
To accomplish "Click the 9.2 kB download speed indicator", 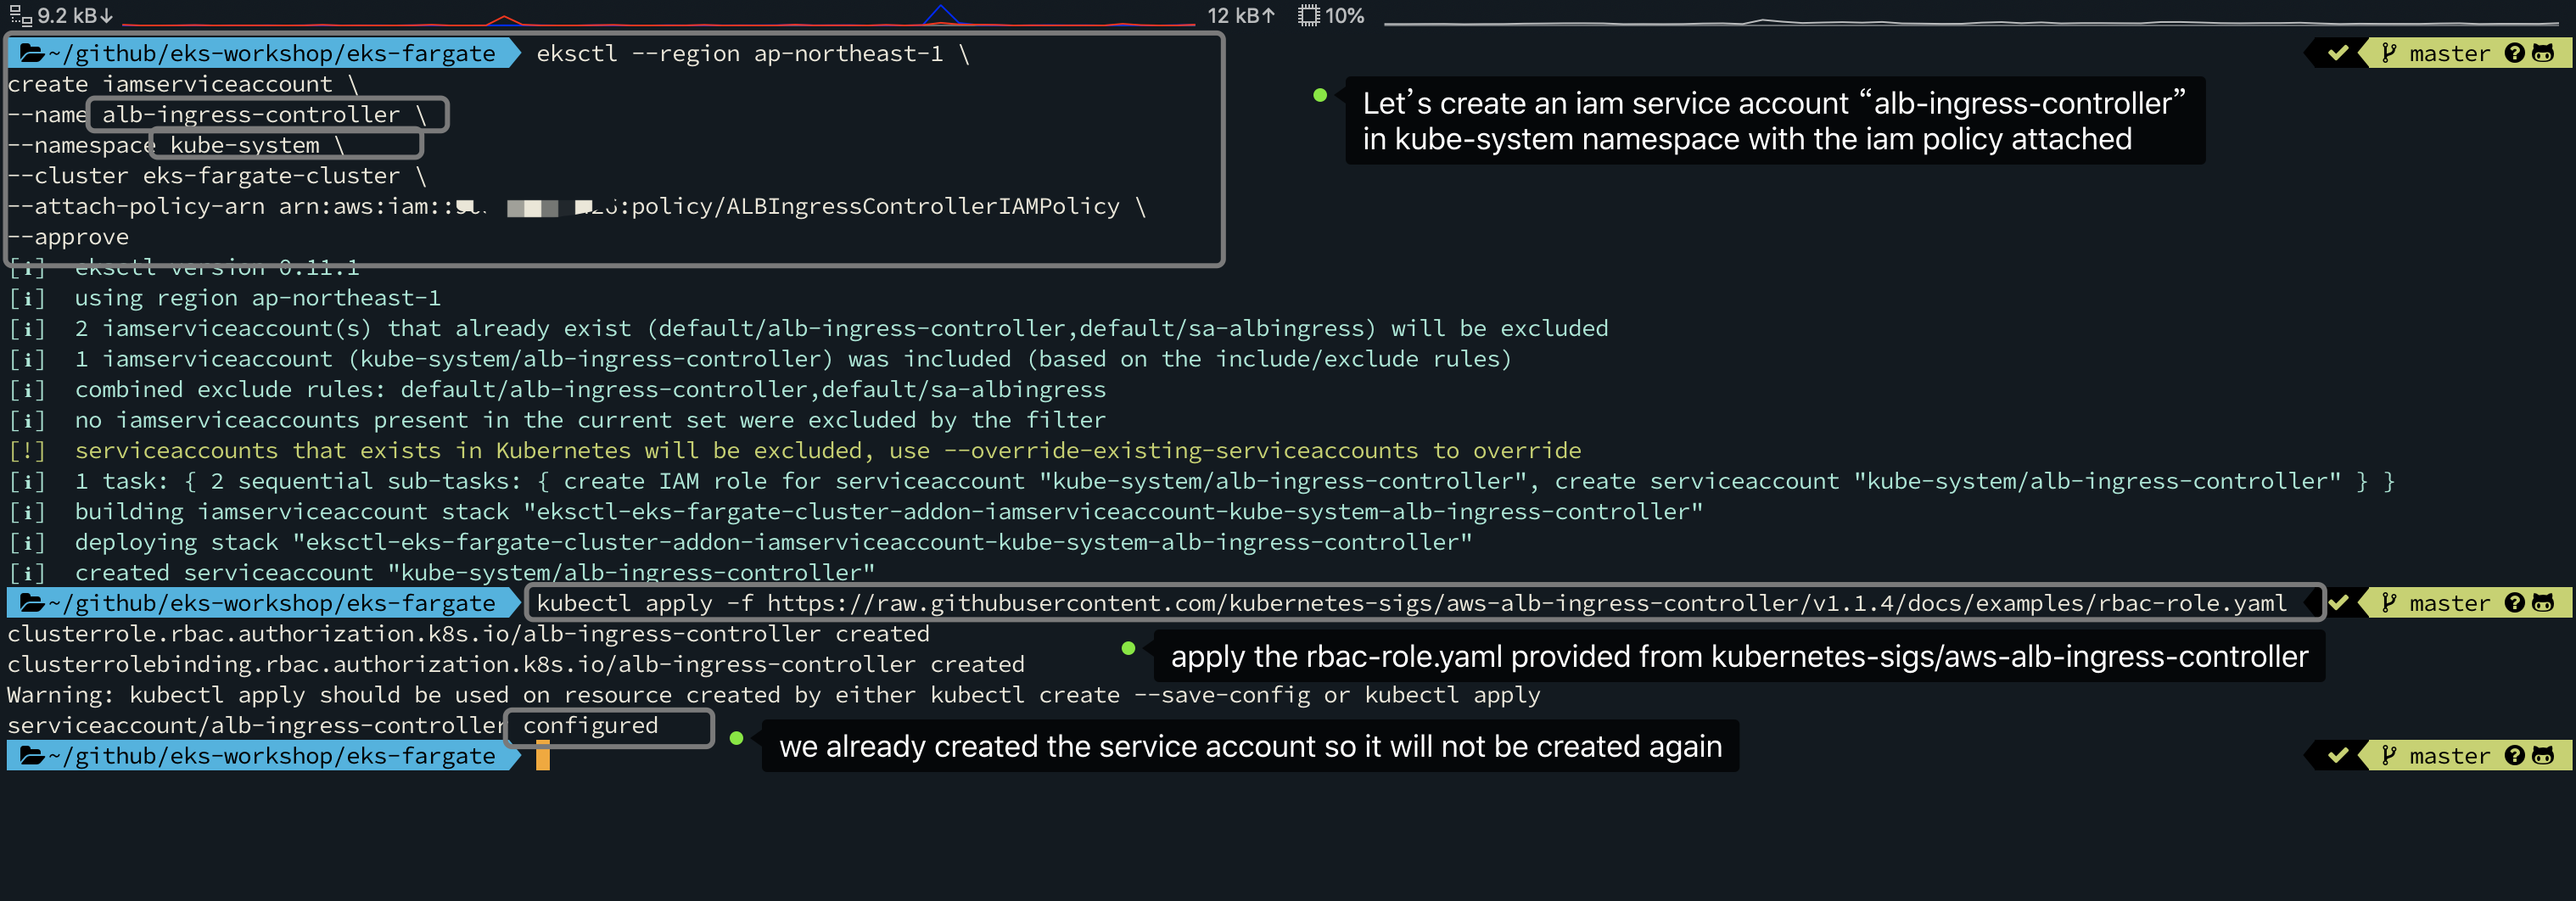I will tap(75, 15).
